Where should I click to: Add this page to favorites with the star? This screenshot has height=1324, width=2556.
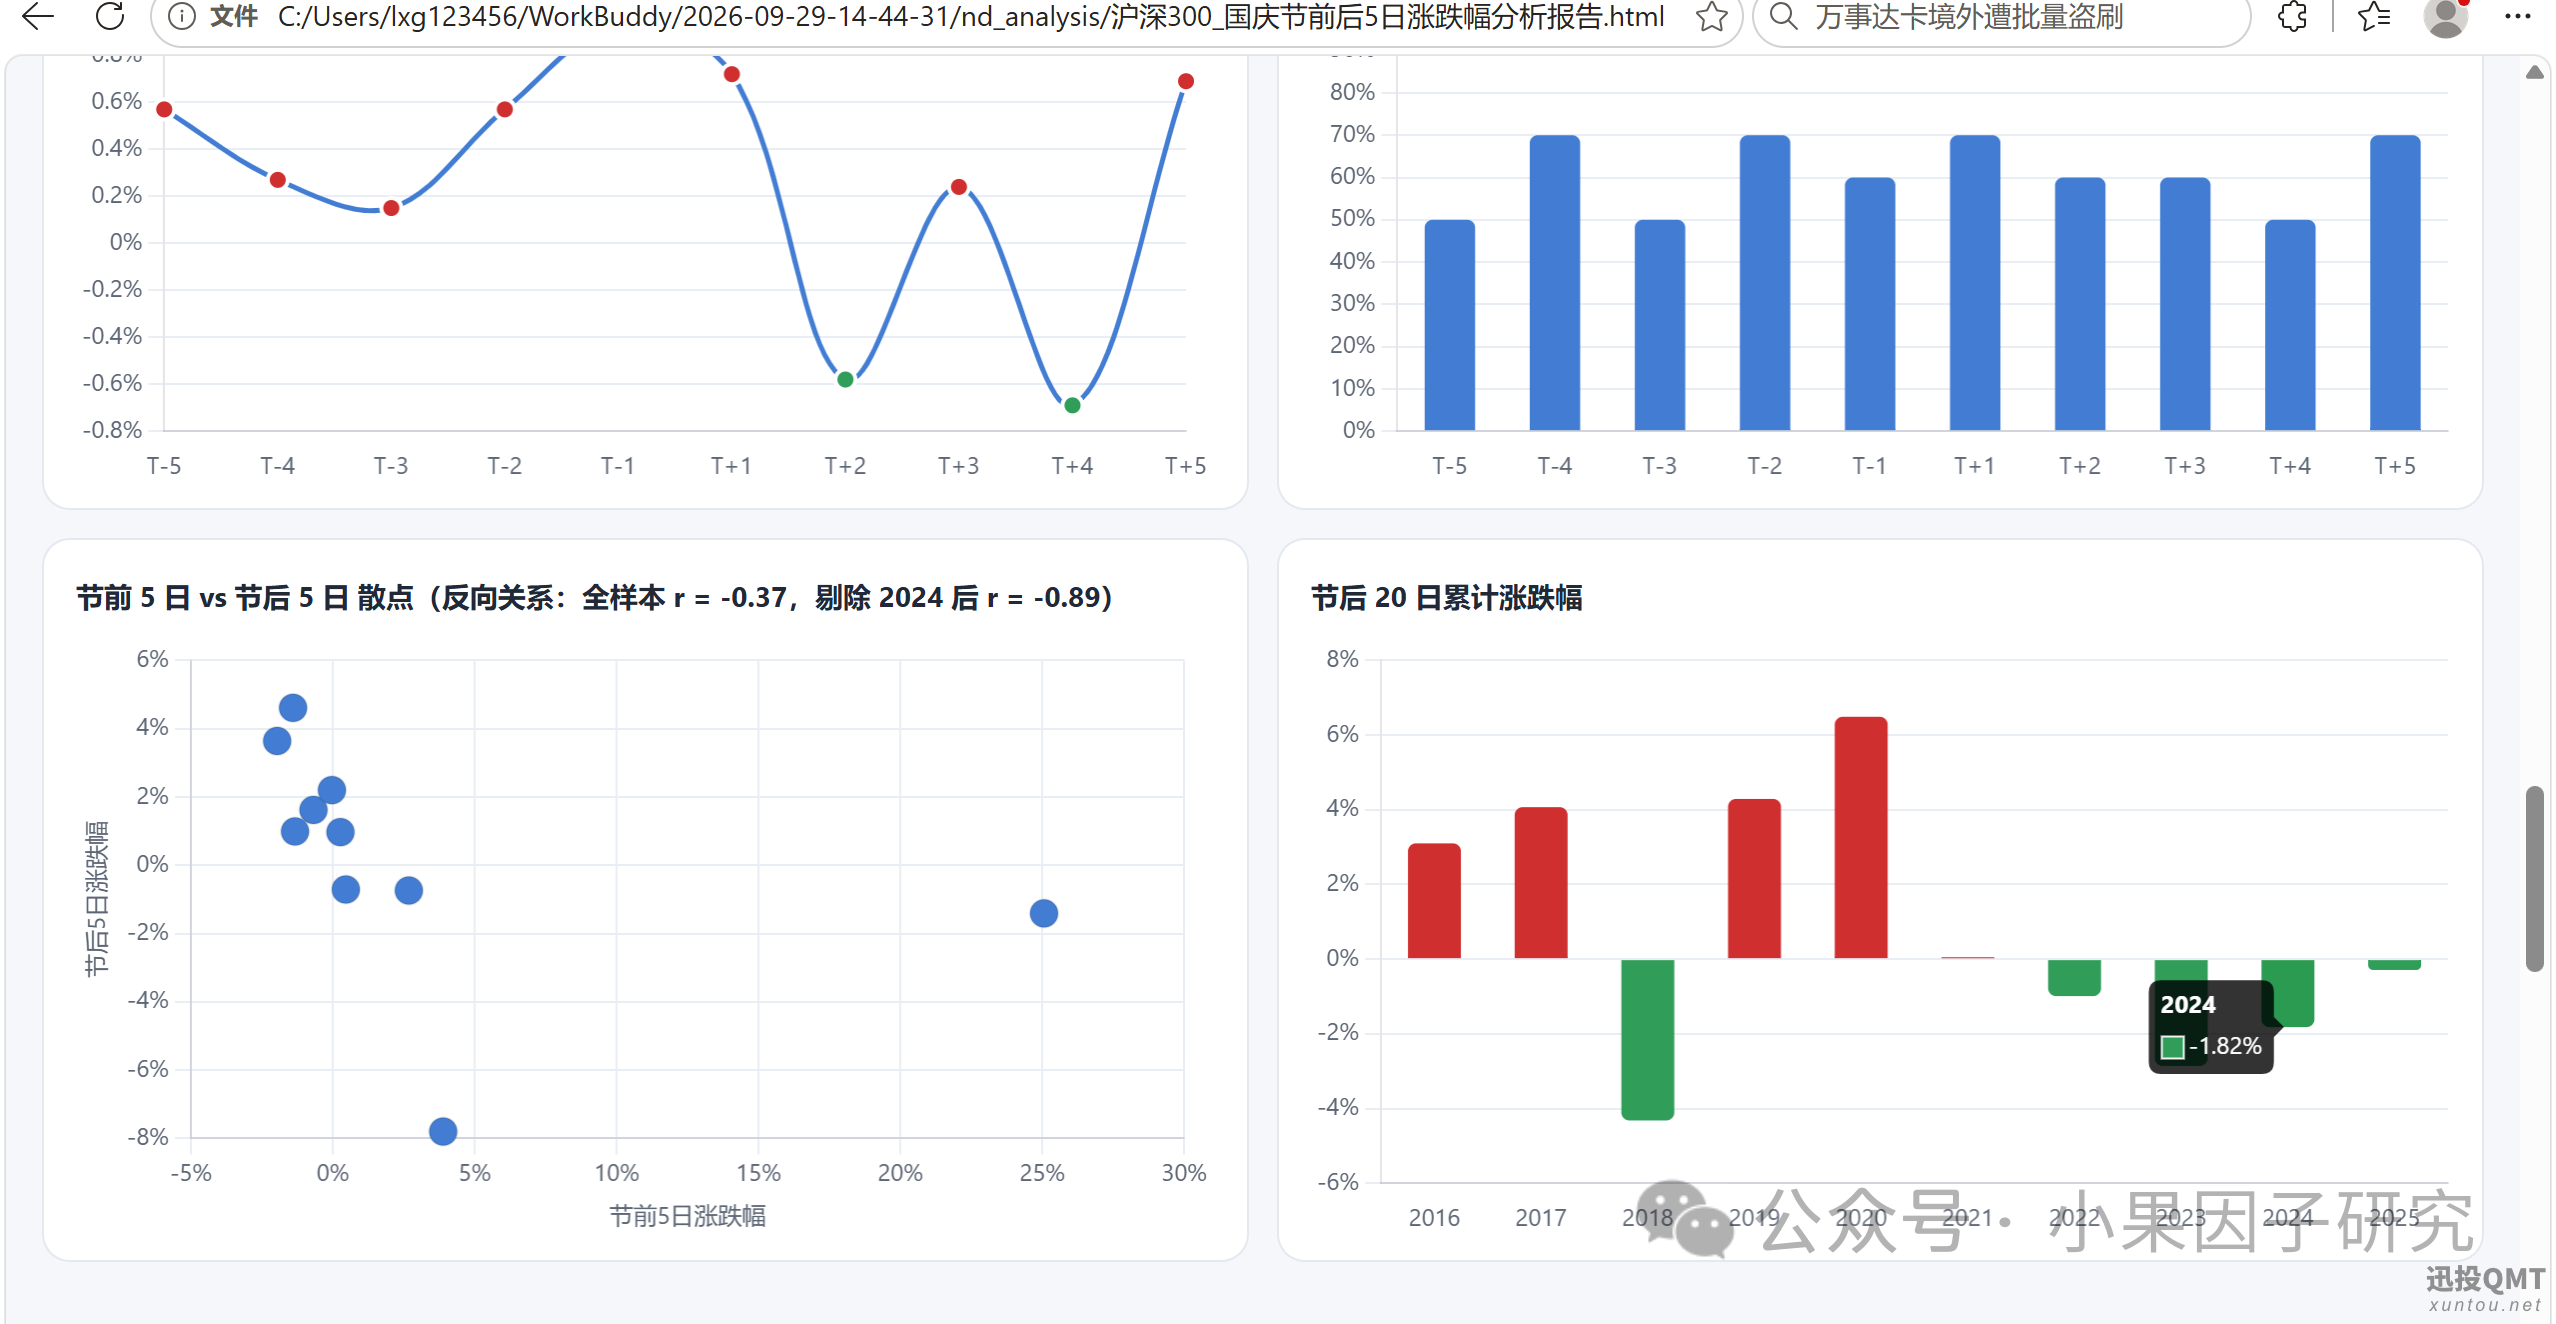tap(1712, 16)
